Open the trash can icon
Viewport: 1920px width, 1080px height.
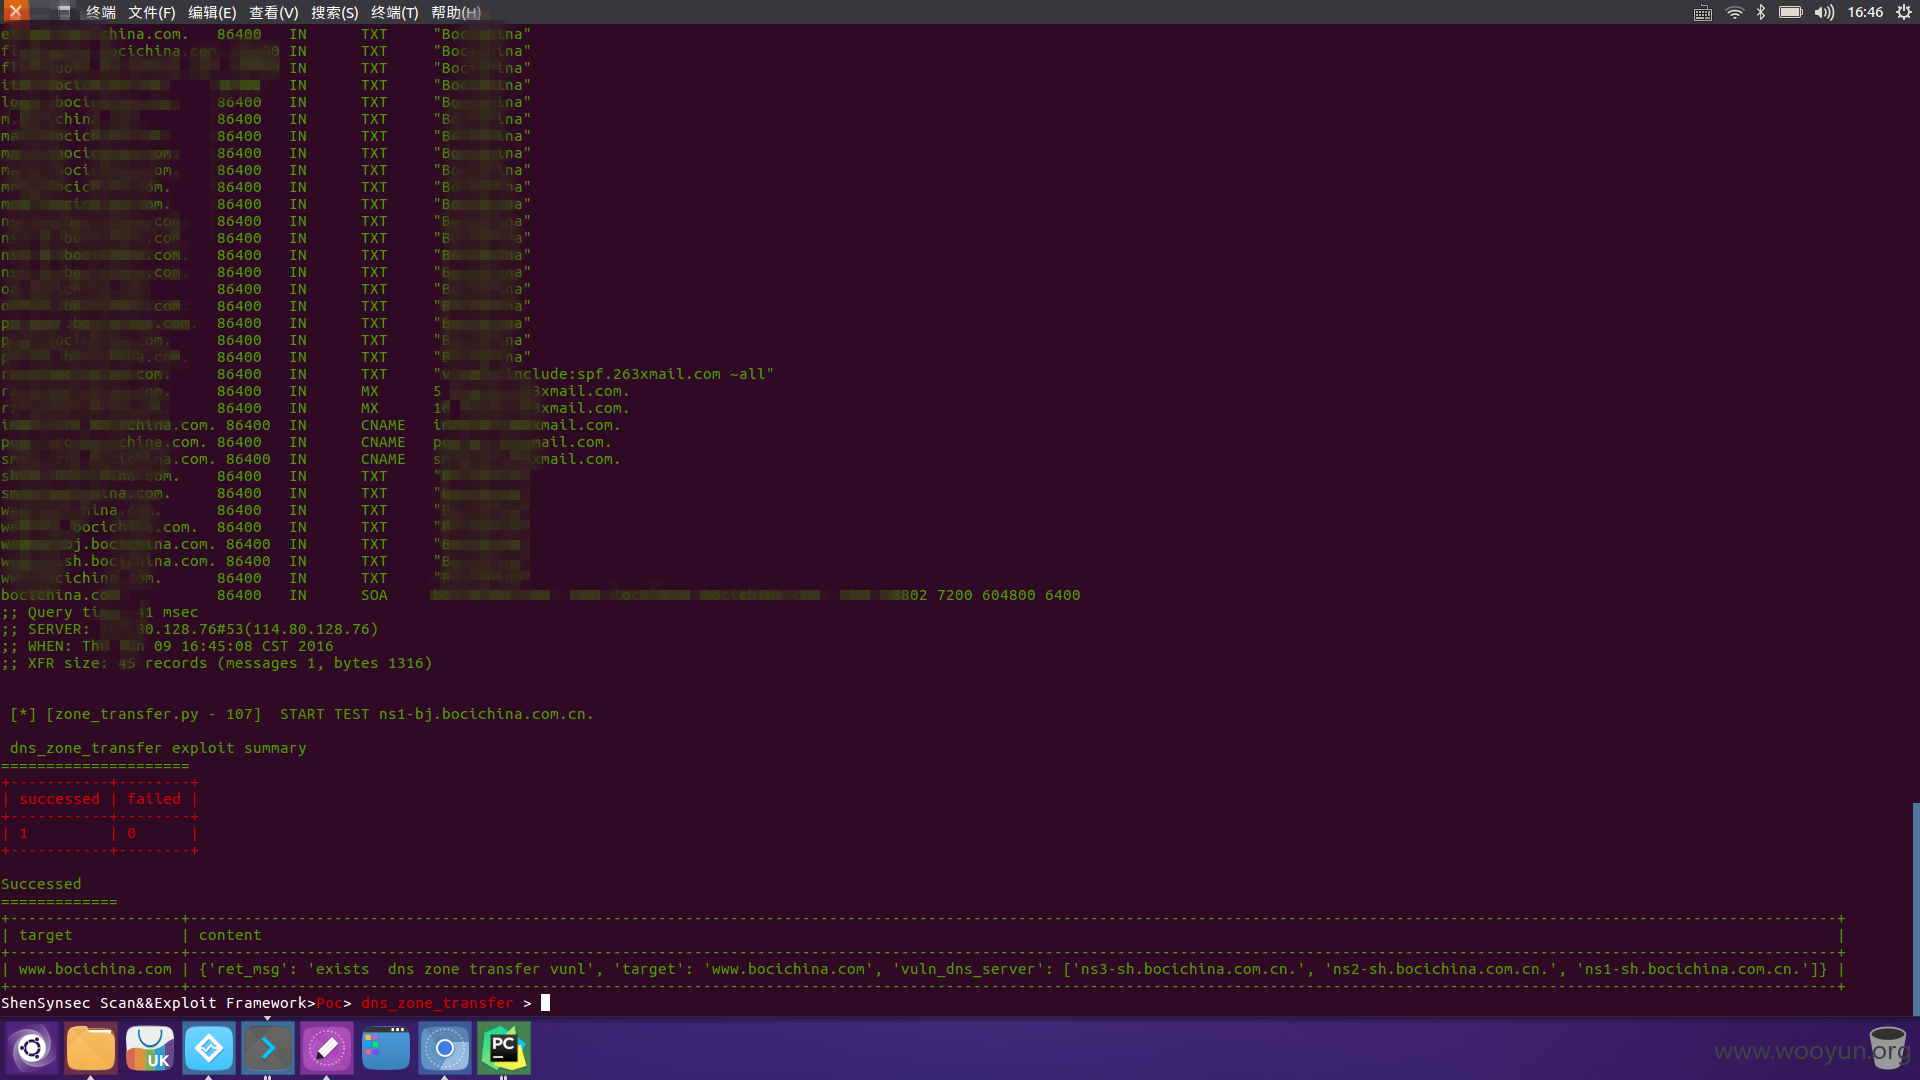(x=1888, y=1048)
